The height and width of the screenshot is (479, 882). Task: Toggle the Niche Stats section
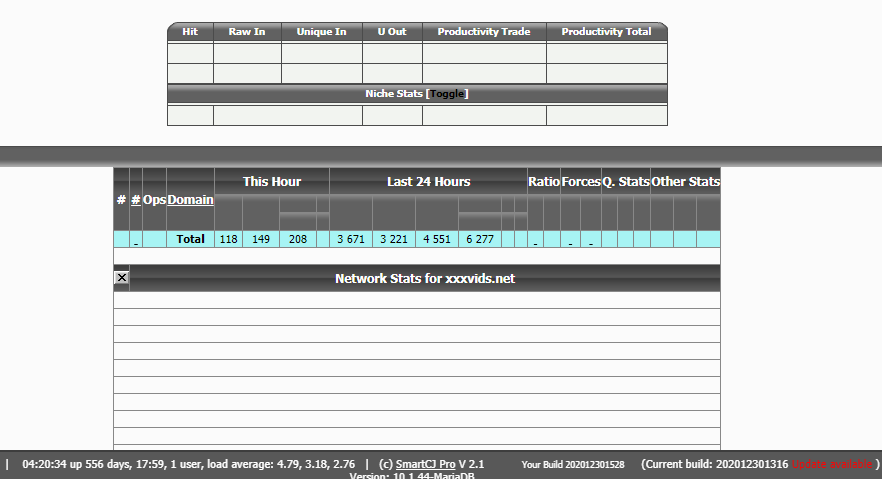pos(447,94)
